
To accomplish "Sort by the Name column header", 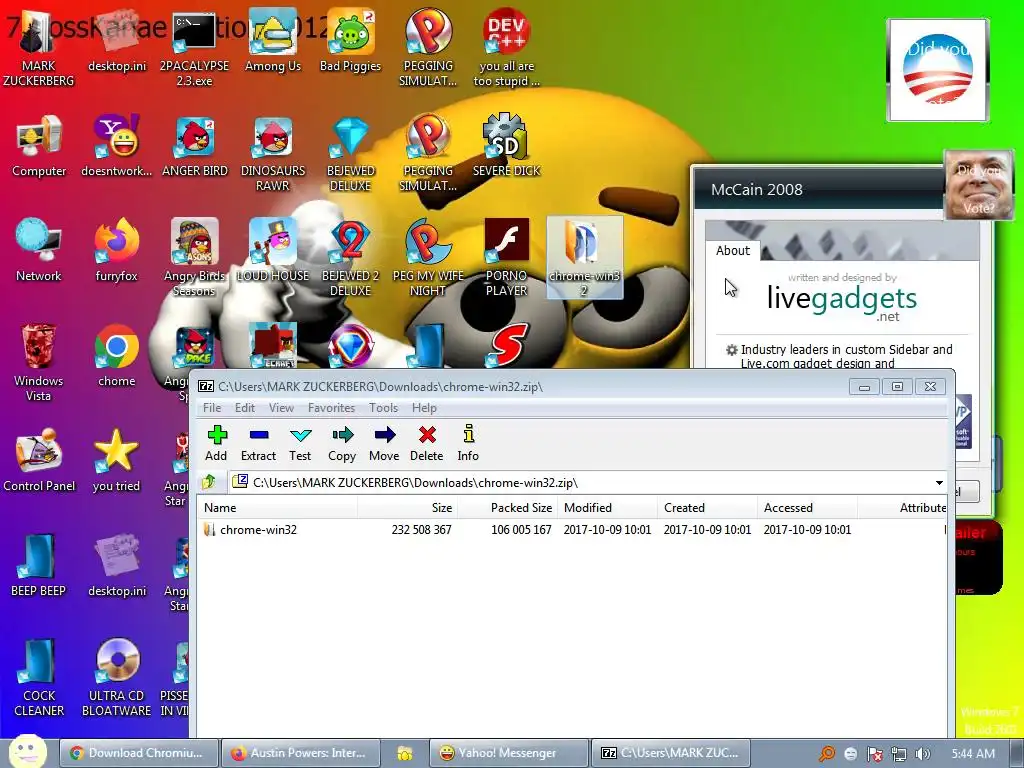I will point(278,507).
